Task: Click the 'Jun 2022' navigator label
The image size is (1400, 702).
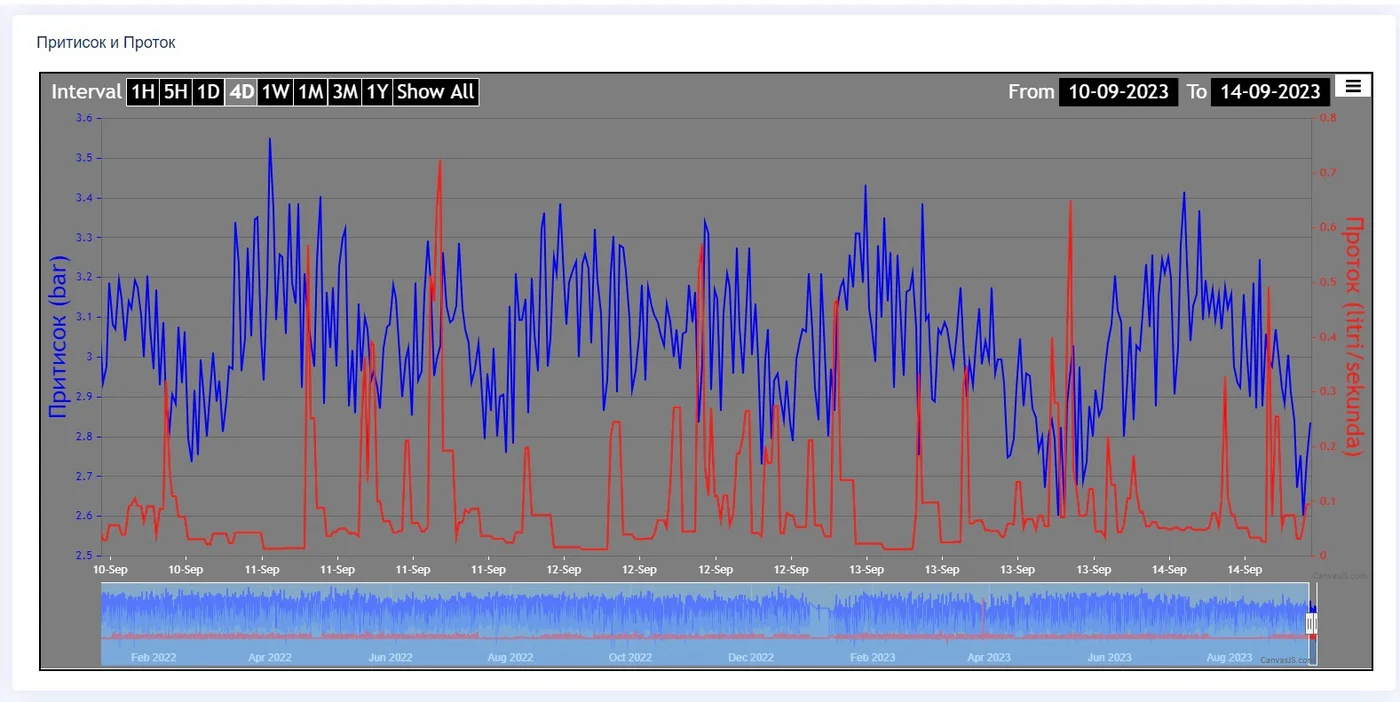Action: (x=390, y=658)
